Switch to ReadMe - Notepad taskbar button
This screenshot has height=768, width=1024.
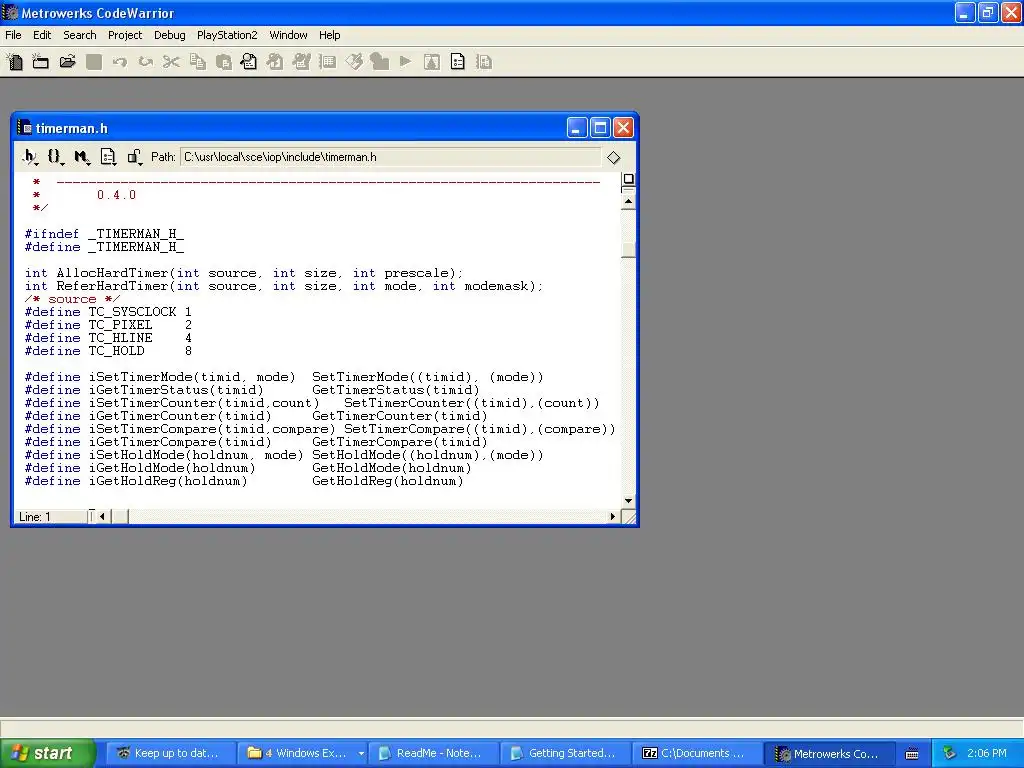coord(434,753)
